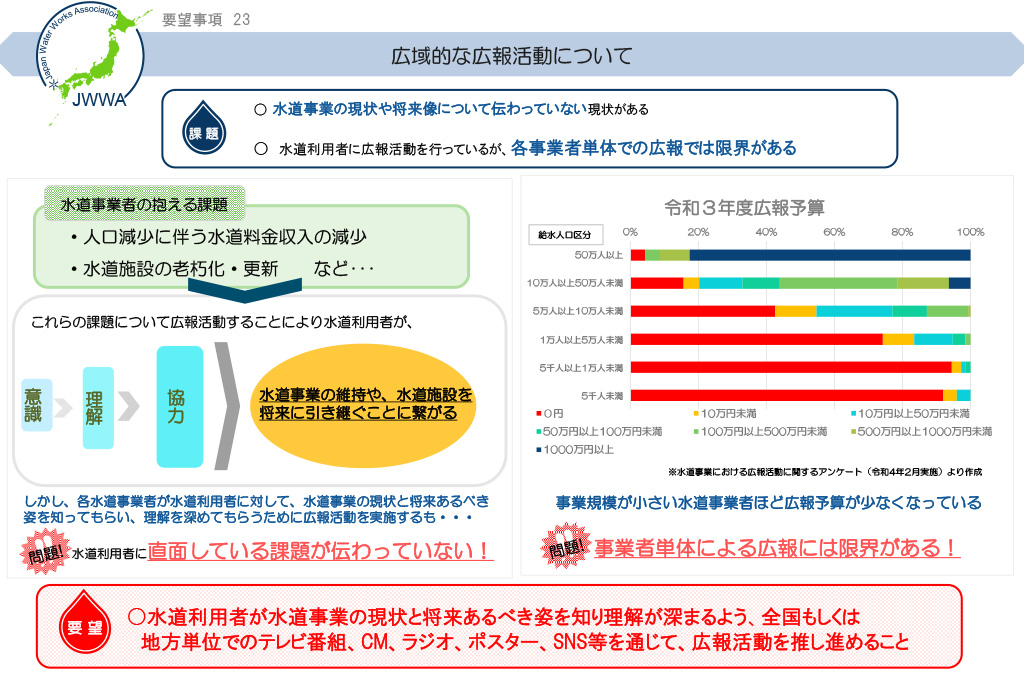1024x684 pixels.
Task: Click the 1万人以上5万人未満 row label
Action: [581, 340]
